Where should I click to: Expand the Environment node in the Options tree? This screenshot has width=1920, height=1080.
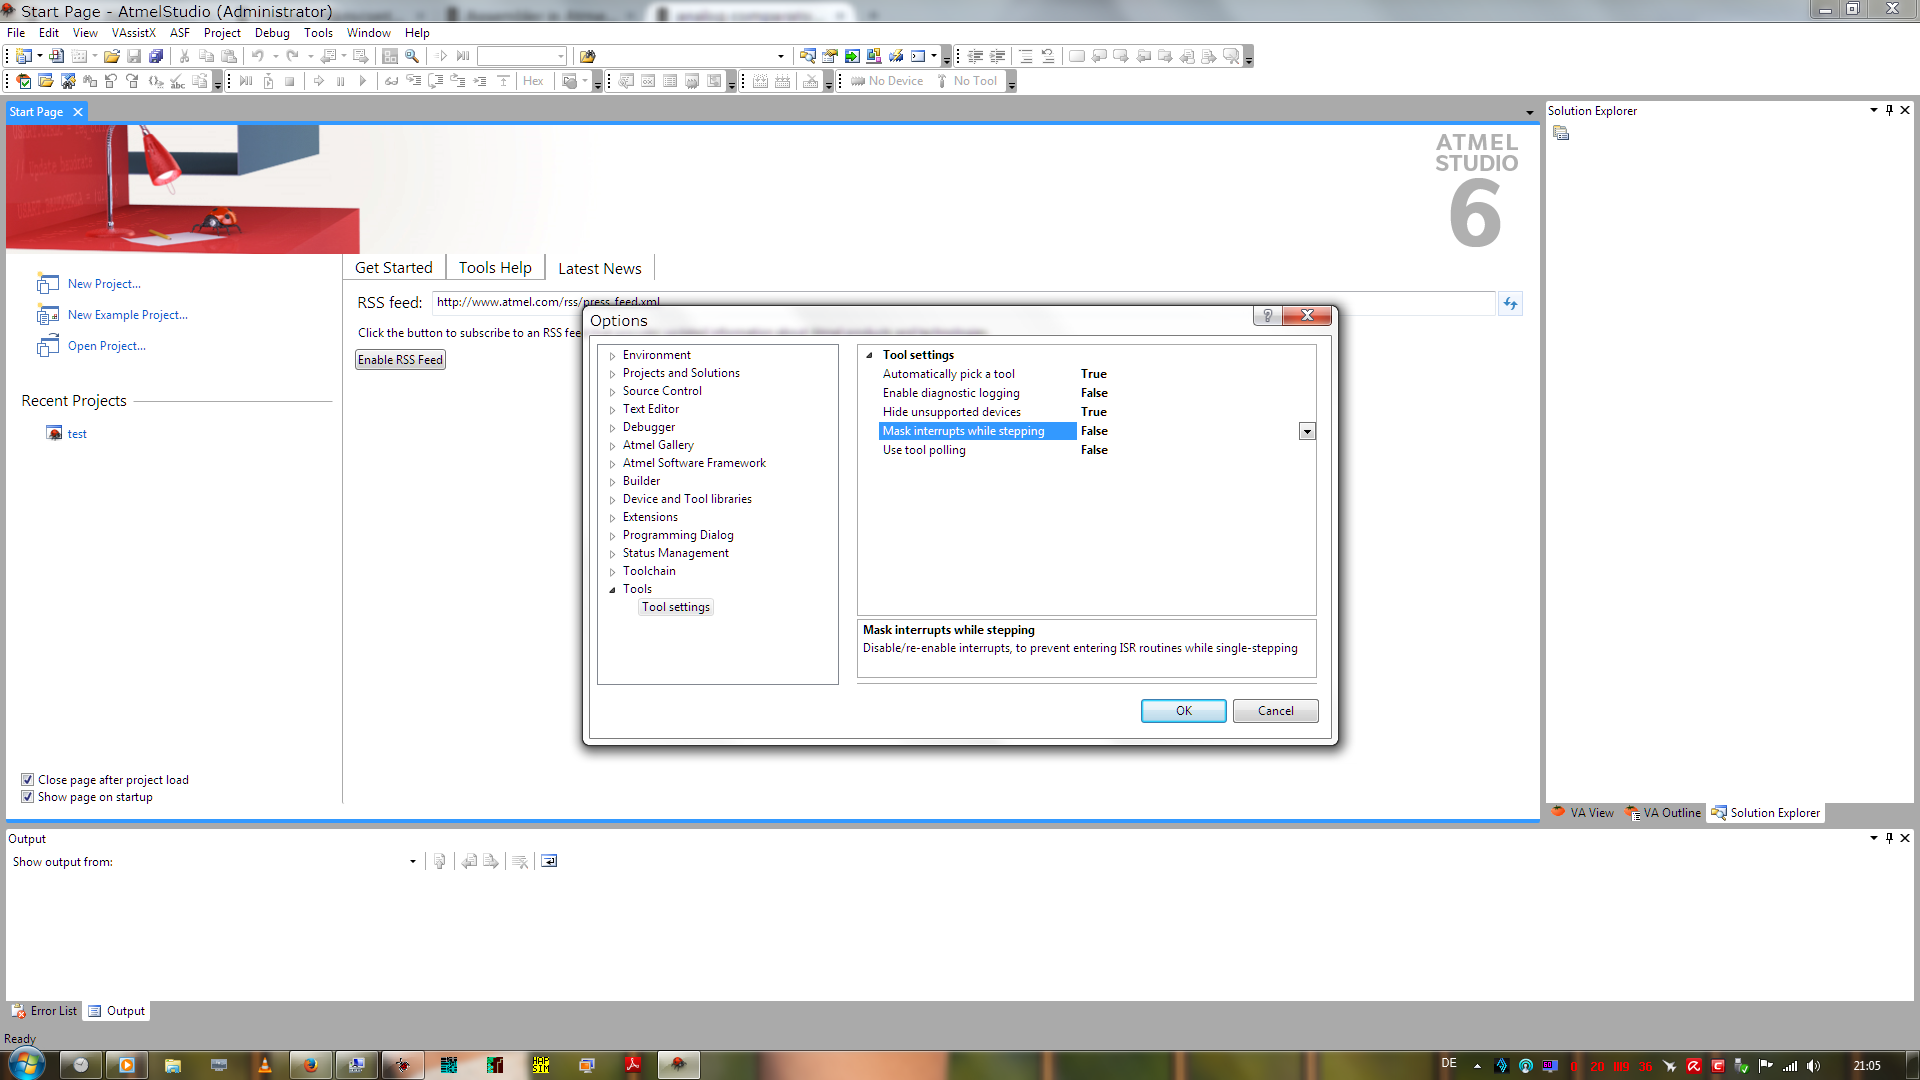[x=612, y=356]
